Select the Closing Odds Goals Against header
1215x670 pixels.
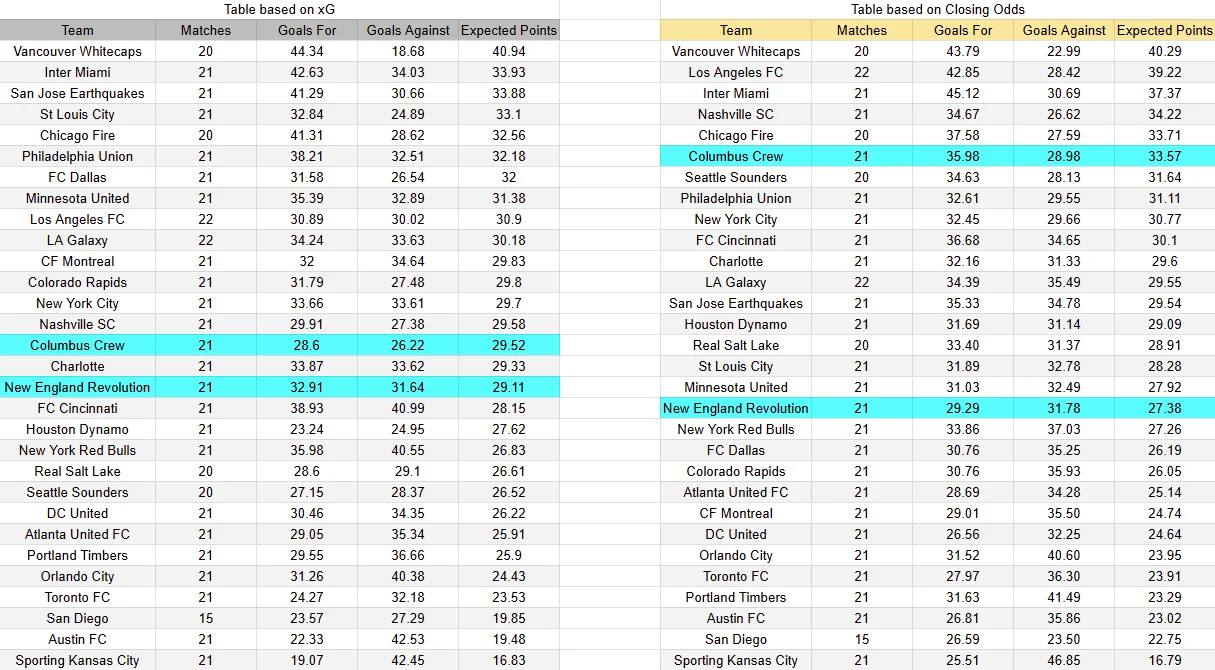click(1064, 30)
